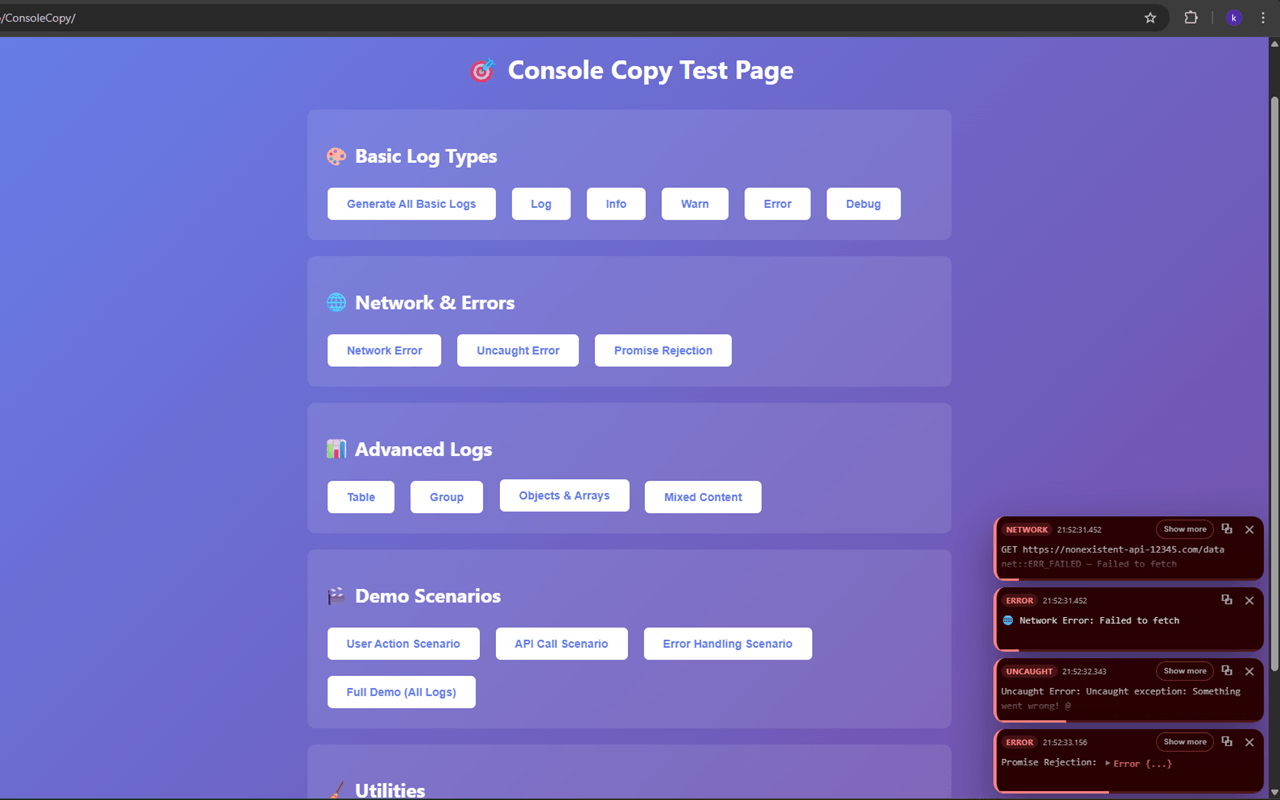Open the browser Extensions puzzle icon
Screen dimensions: 1280x800
click(x=1191, y=18)
